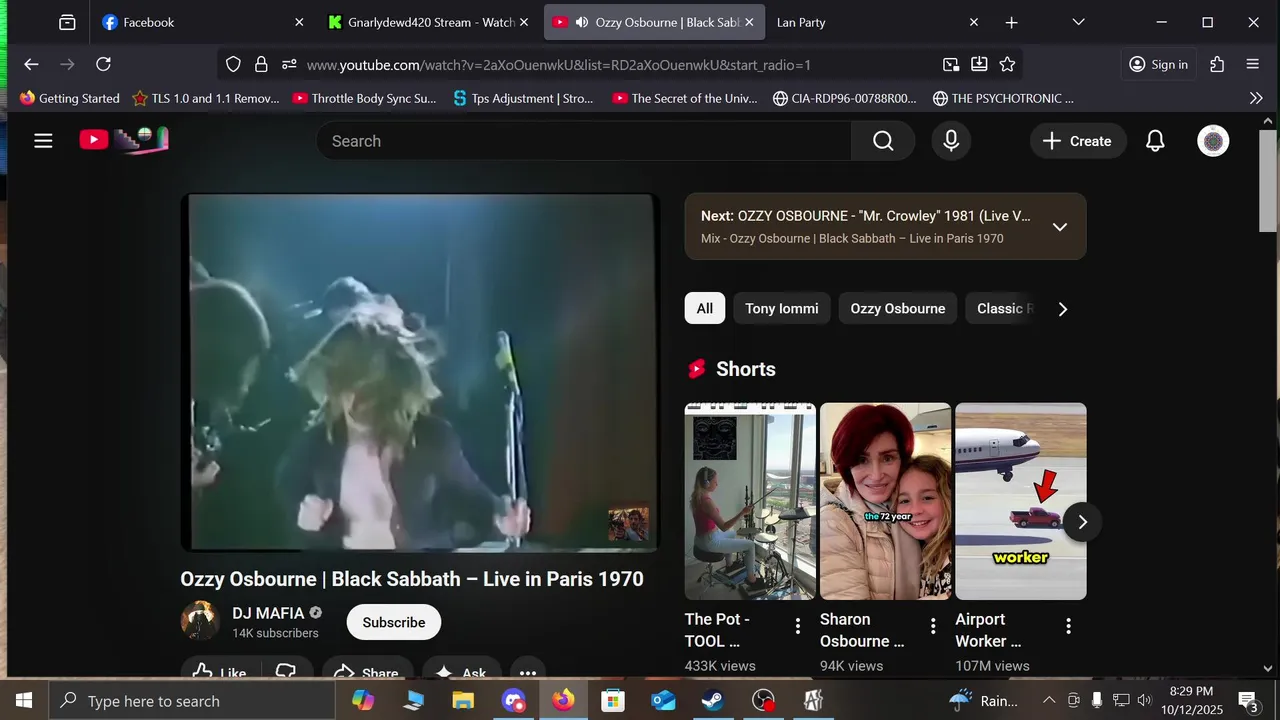Viewport: 1280px width, 720px height.
Task: Open Firefox tracking protection shield
Action: coord(233,64)
